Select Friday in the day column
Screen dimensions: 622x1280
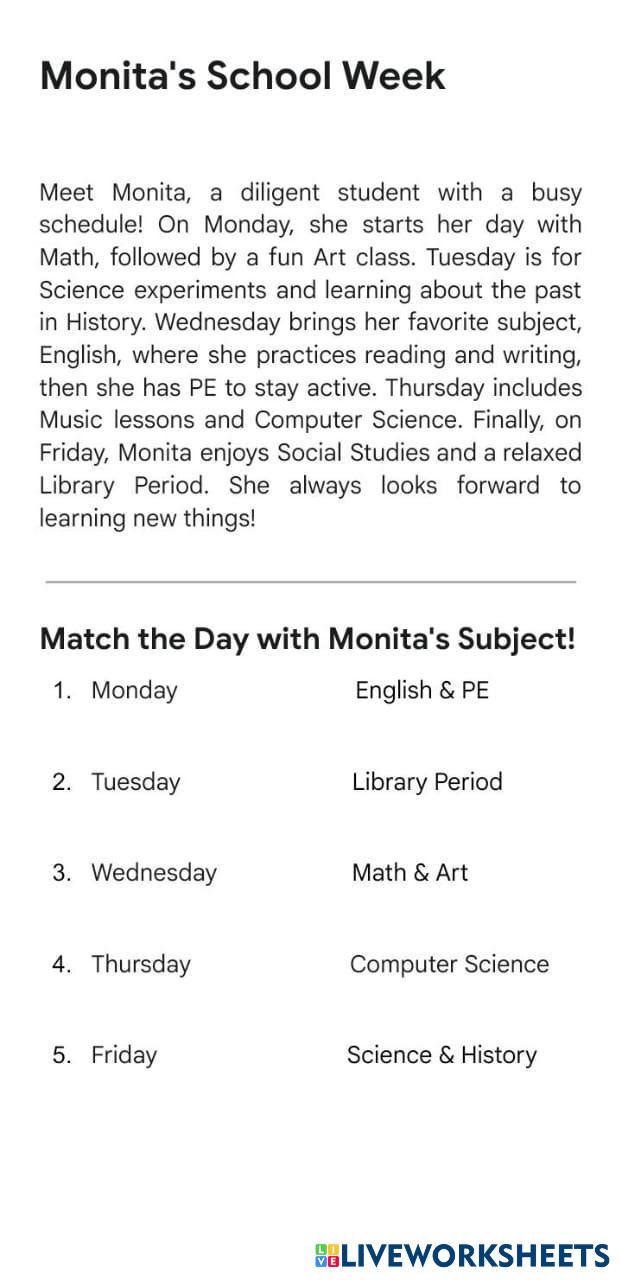(124, 1055)
